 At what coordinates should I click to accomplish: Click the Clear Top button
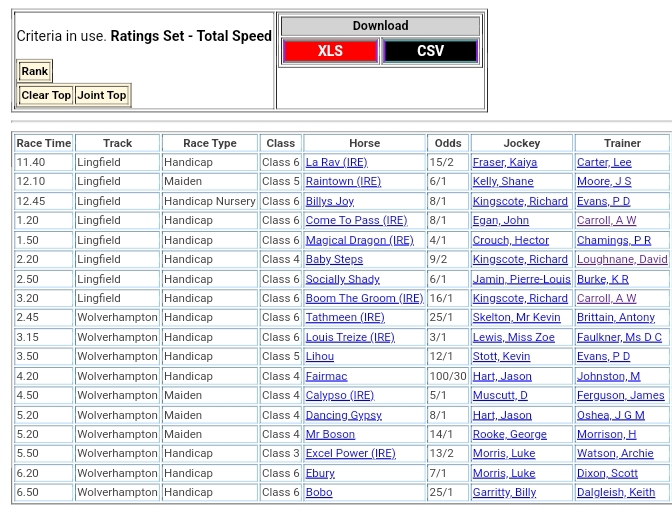pyautogui.click(x=46, y=95)
